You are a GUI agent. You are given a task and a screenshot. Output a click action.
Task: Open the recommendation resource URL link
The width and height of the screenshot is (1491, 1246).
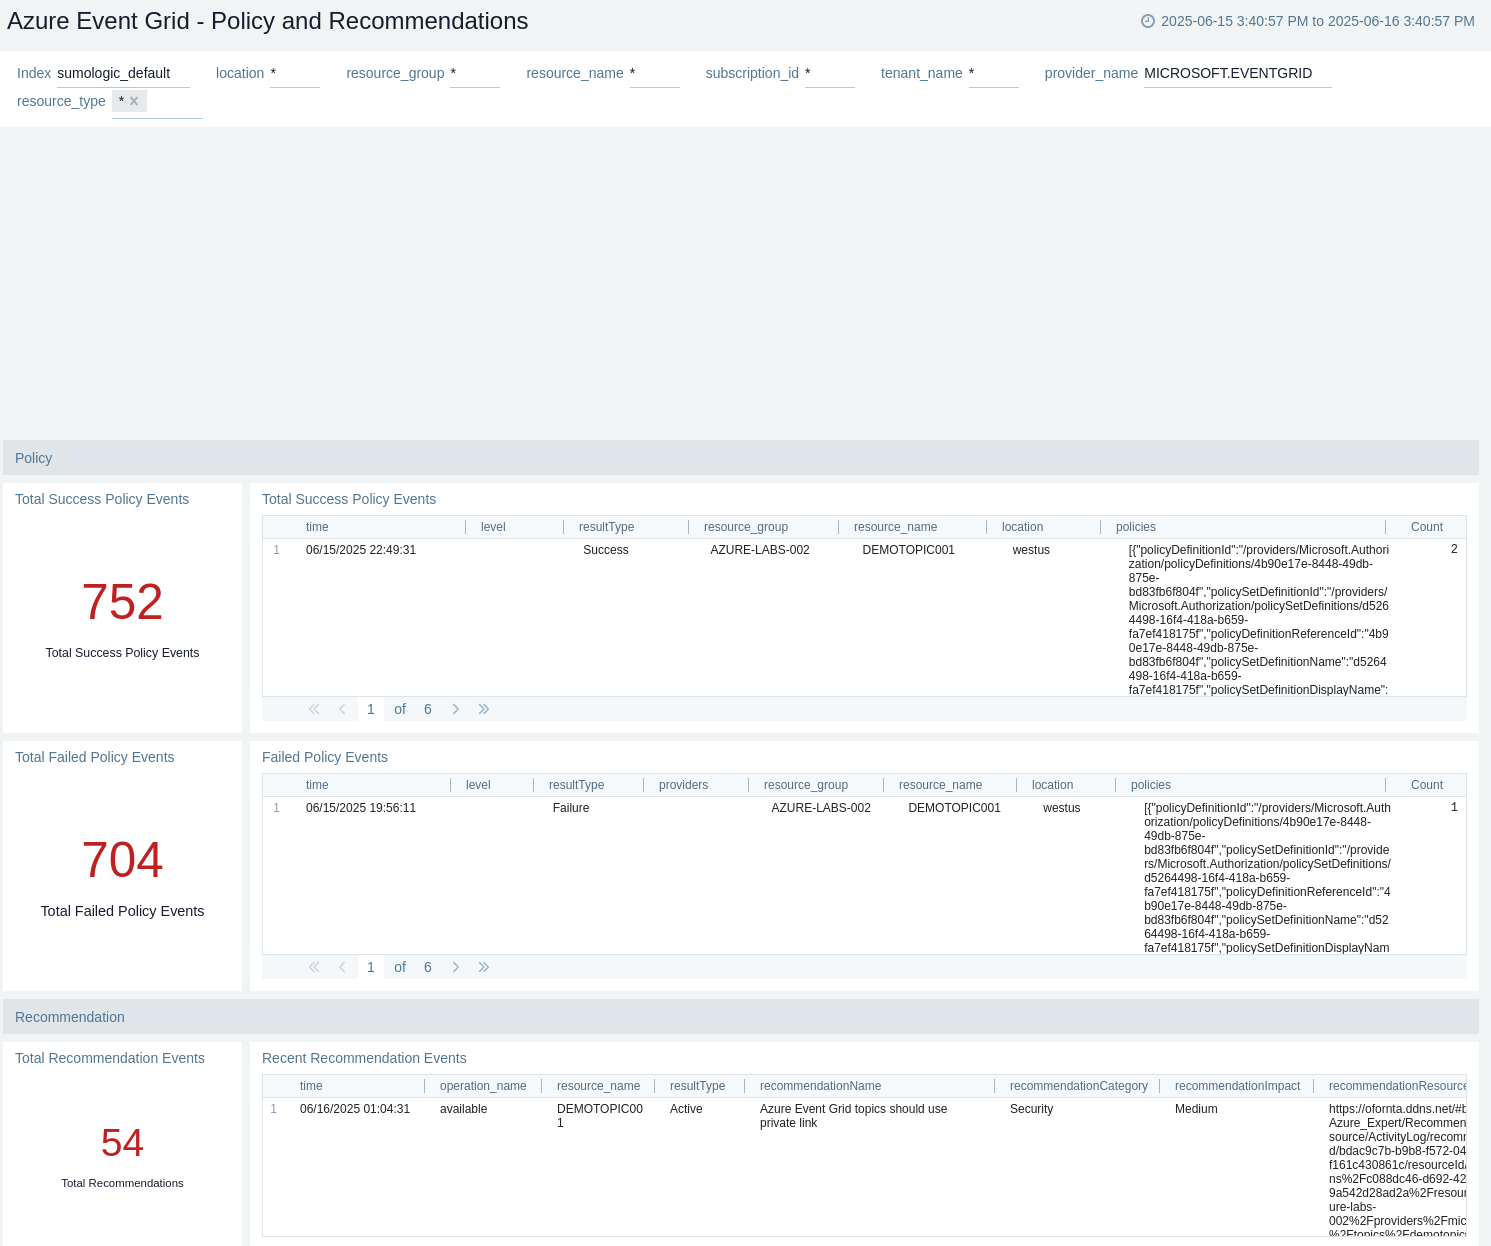[x=1397, y=1171]
